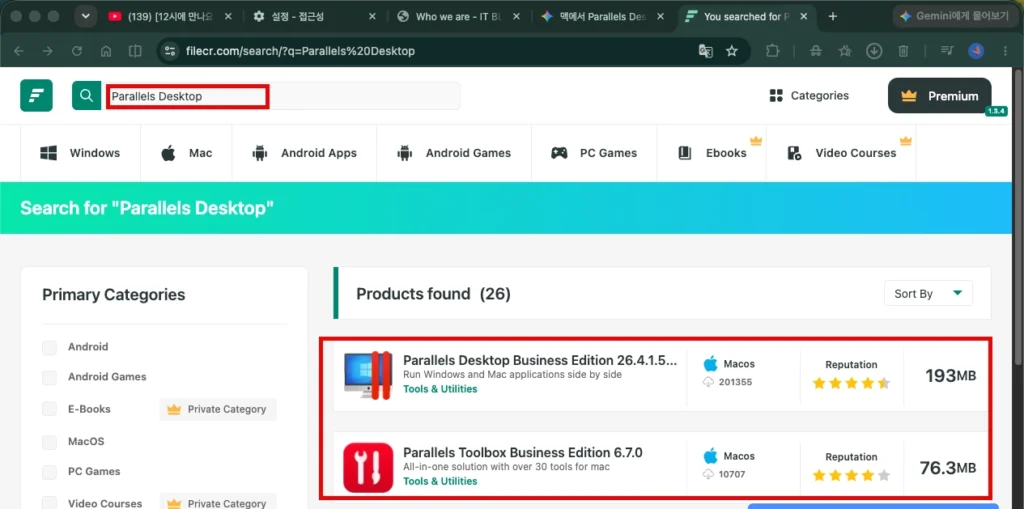Go forward in browser history
1024x509 pixels.
[x=48, y=51]
